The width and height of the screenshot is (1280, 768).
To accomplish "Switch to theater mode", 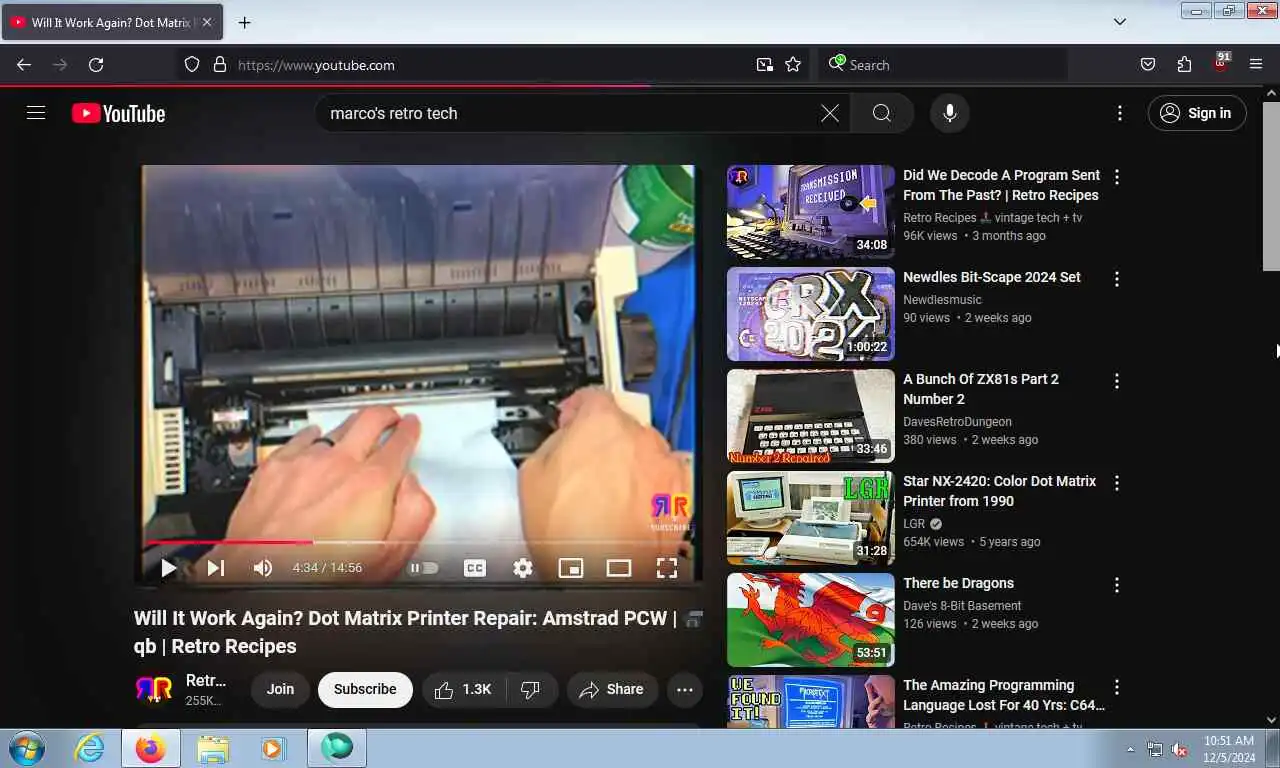I will 619,568.
